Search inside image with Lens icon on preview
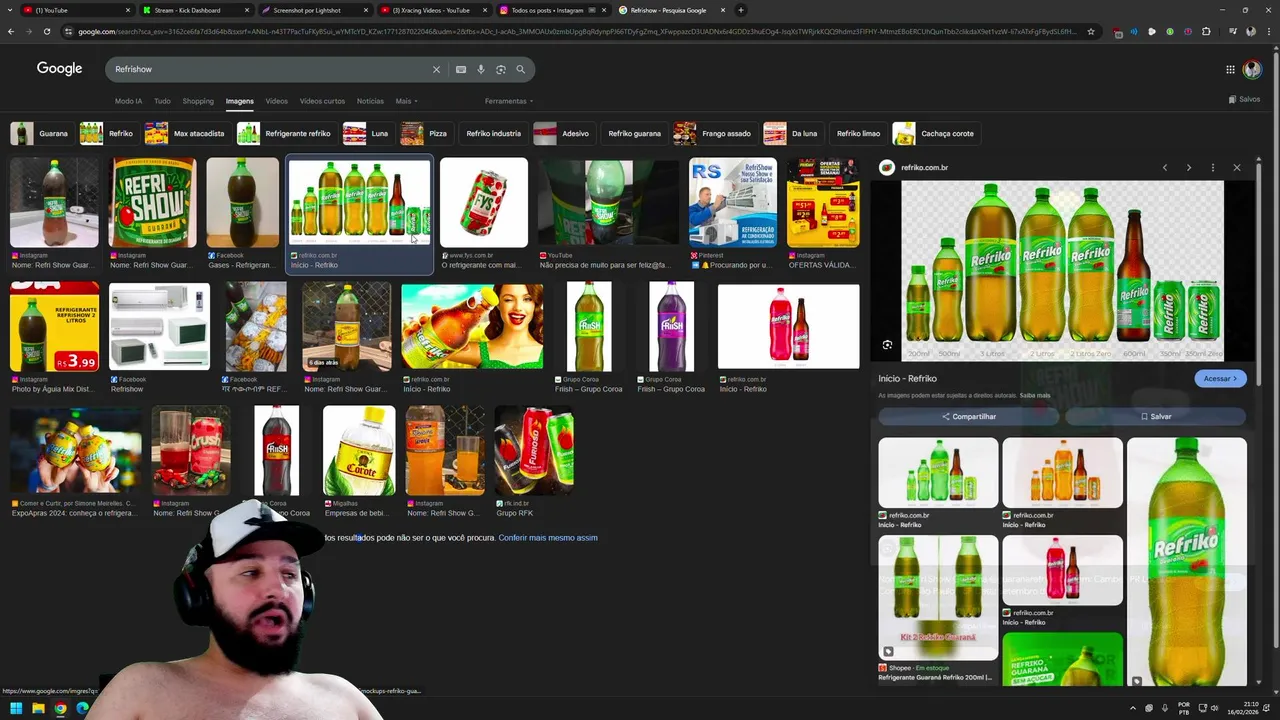Screen dimensions: 1280x720 887,345
